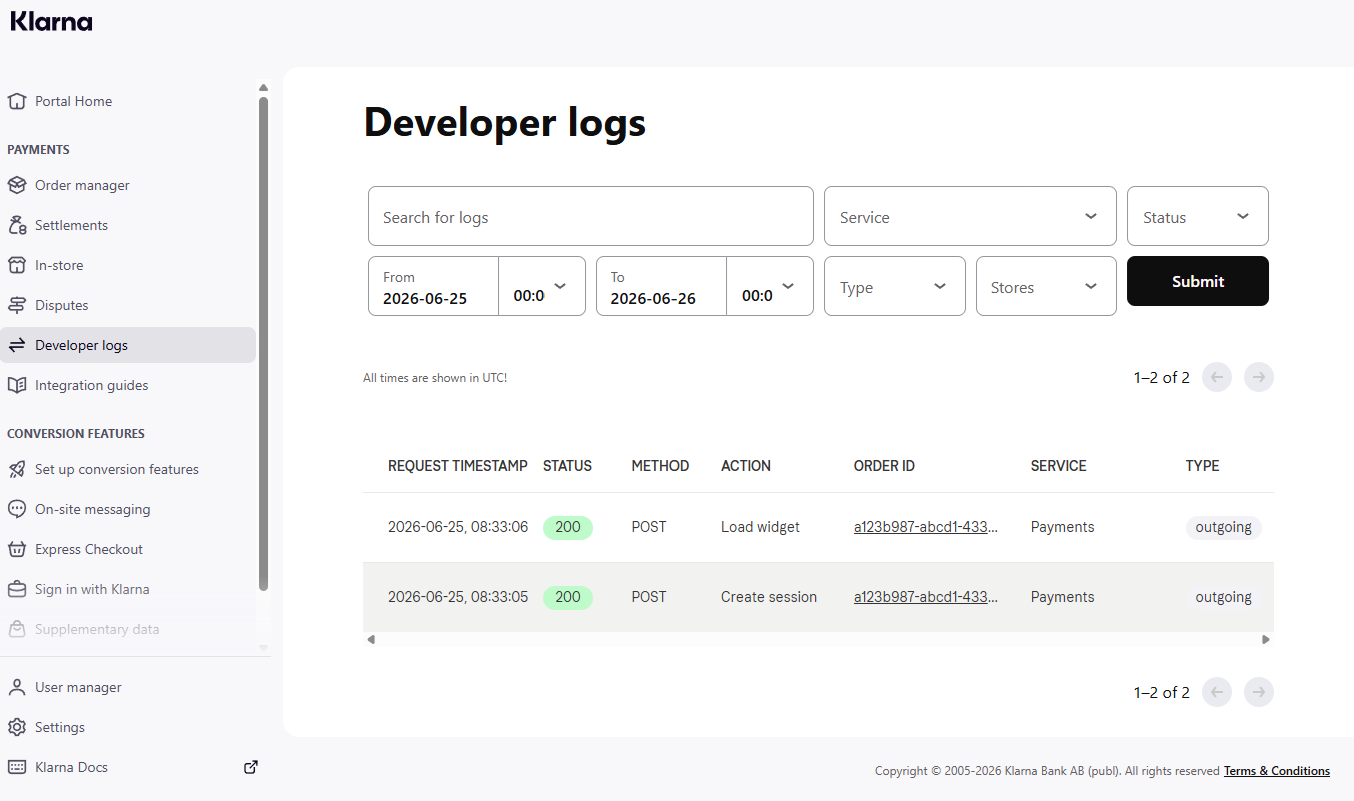
Task: Open the To time dropdown
Action: [770, 286]
